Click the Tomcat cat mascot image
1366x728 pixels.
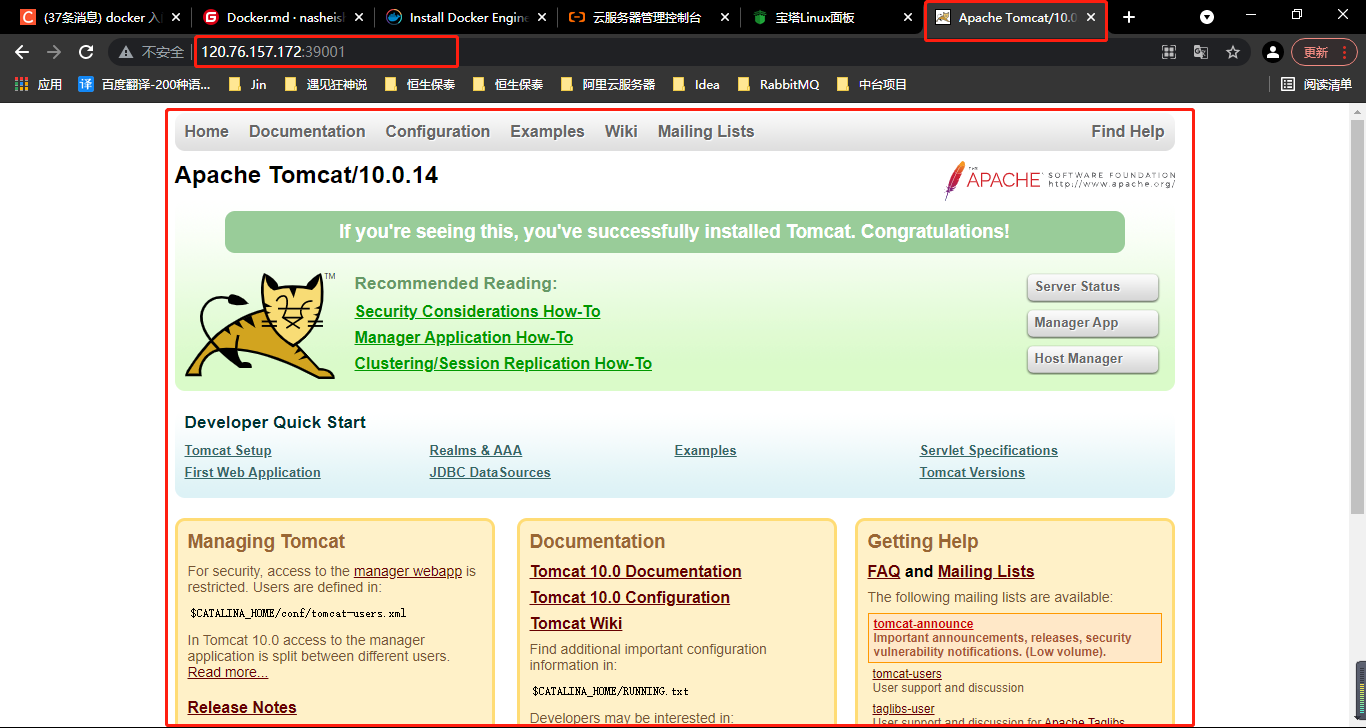point(260,324)
